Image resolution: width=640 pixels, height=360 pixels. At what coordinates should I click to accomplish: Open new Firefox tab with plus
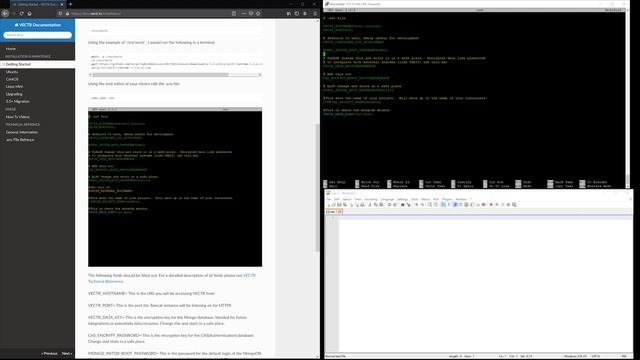70,4
